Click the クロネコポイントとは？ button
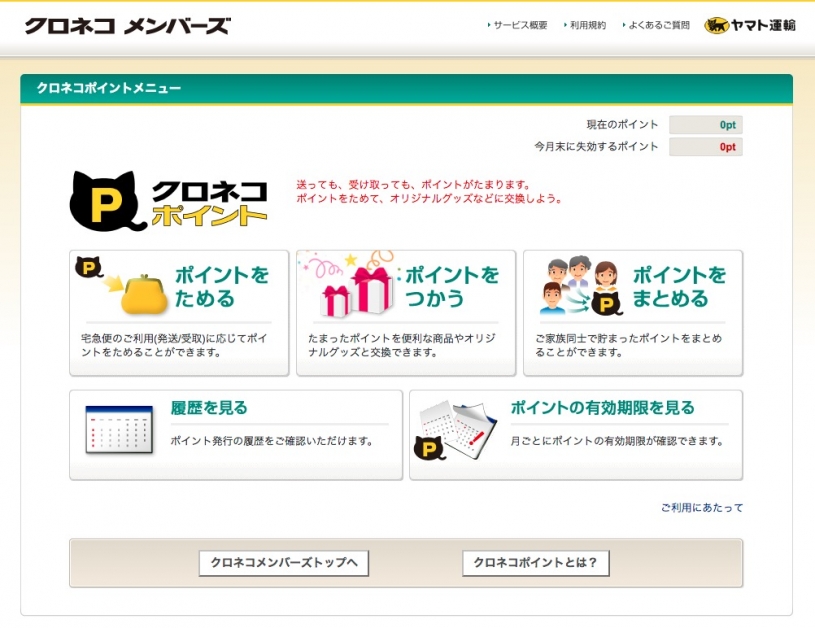815x628 pixels. 535,562
